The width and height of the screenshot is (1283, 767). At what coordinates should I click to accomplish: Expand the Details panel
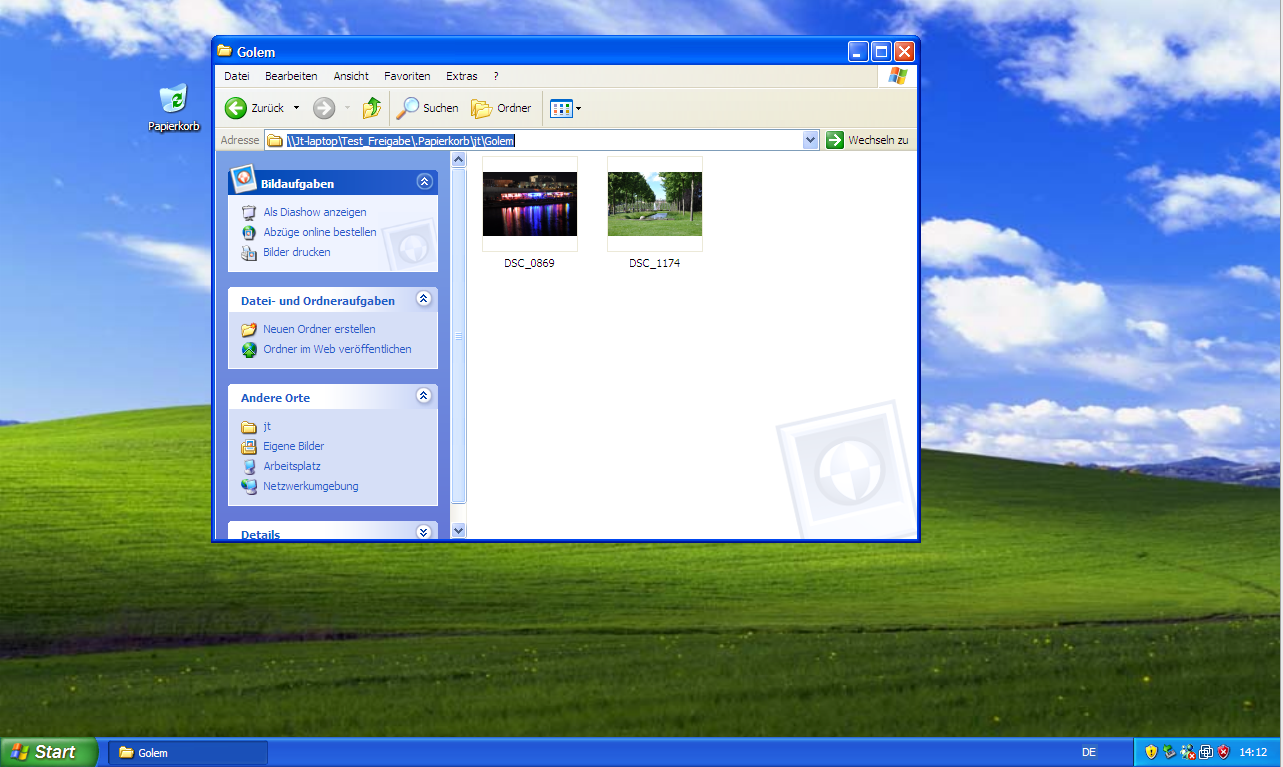pyautogui.click(x=424, y=533)
